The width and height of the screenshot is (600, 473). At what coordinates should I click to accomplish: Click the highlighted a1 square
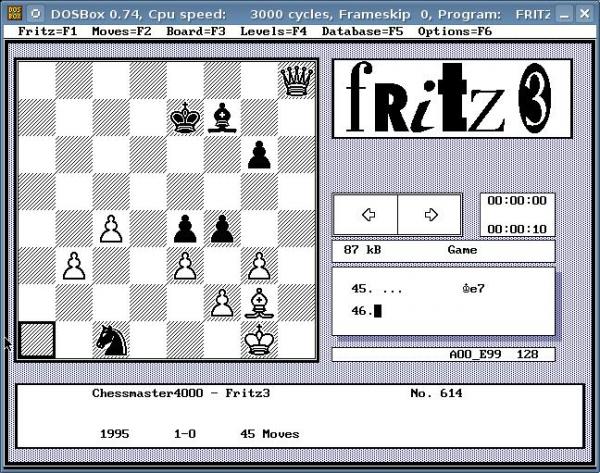[x=37, y=340]
